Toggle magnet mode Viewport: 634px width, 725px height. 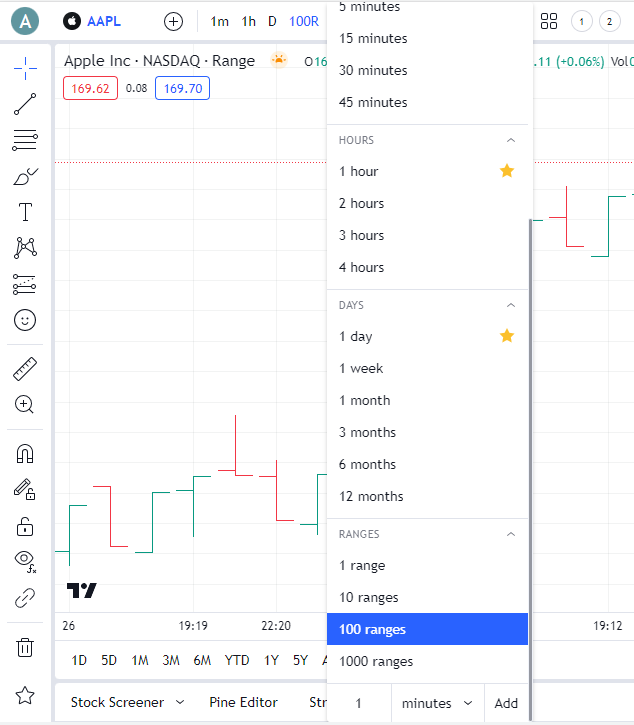tap(25, 454)
